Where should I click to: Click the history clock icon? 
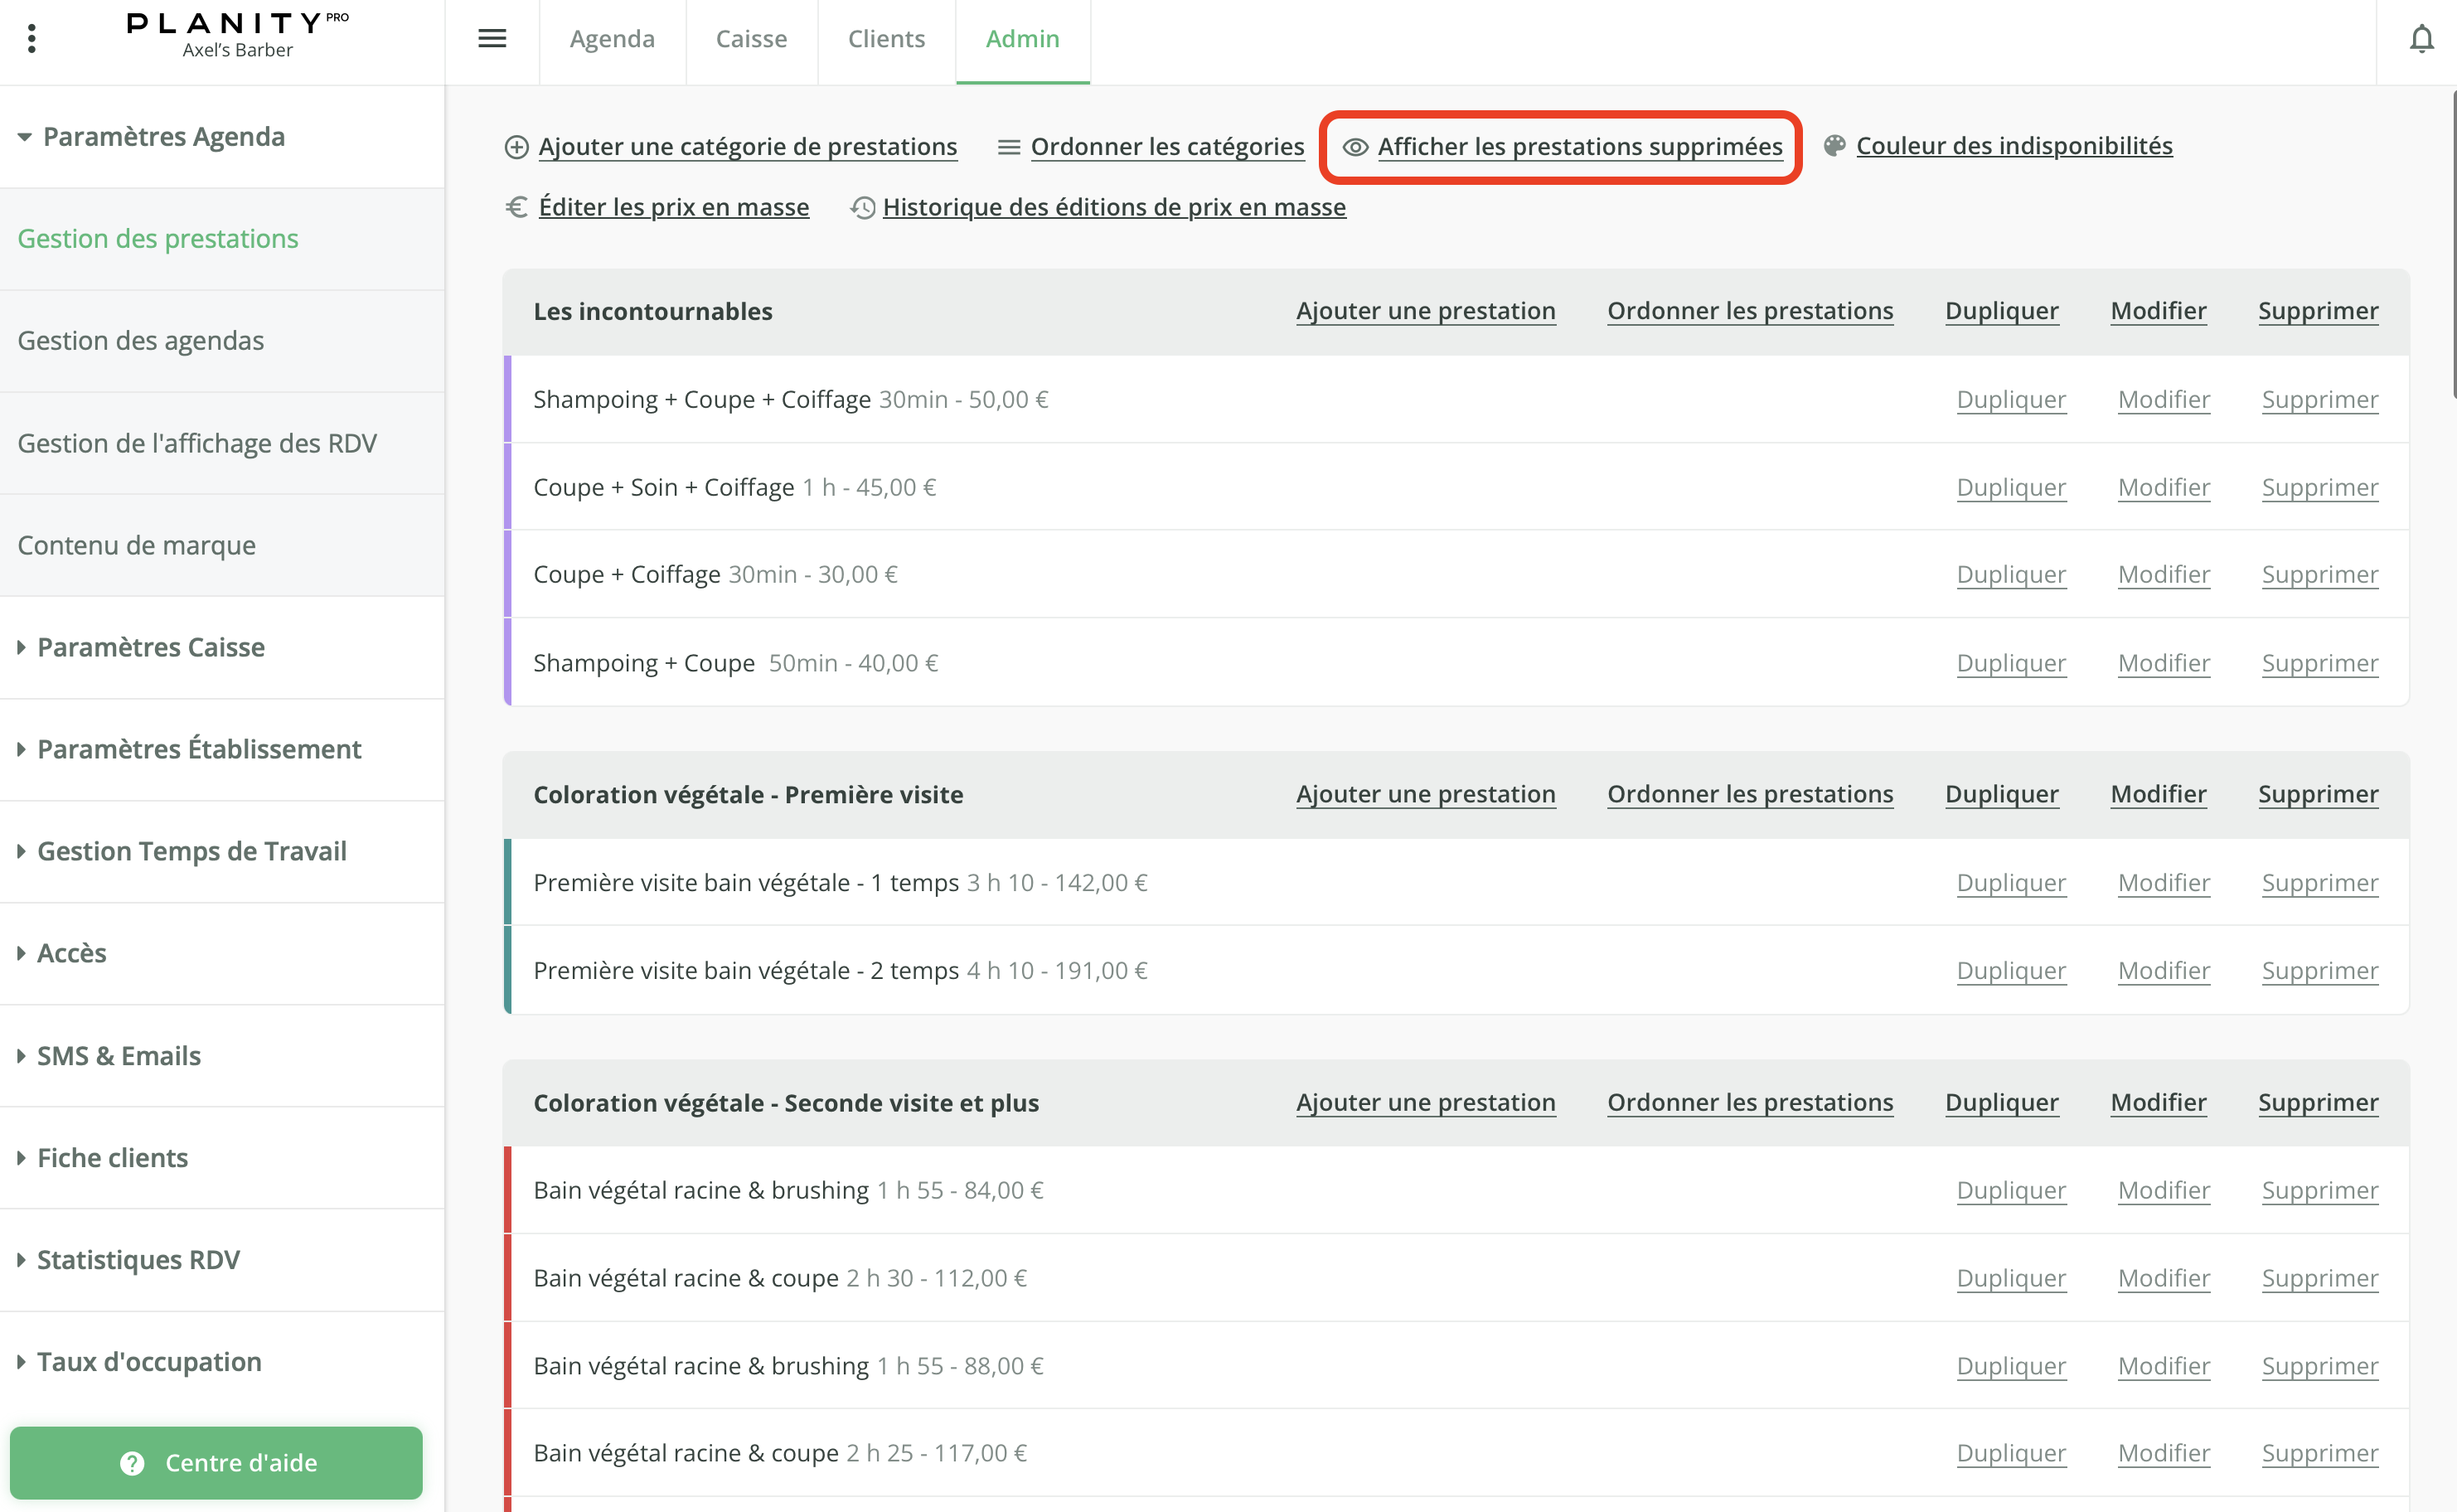pyautogui.click(x=862, y=207)
